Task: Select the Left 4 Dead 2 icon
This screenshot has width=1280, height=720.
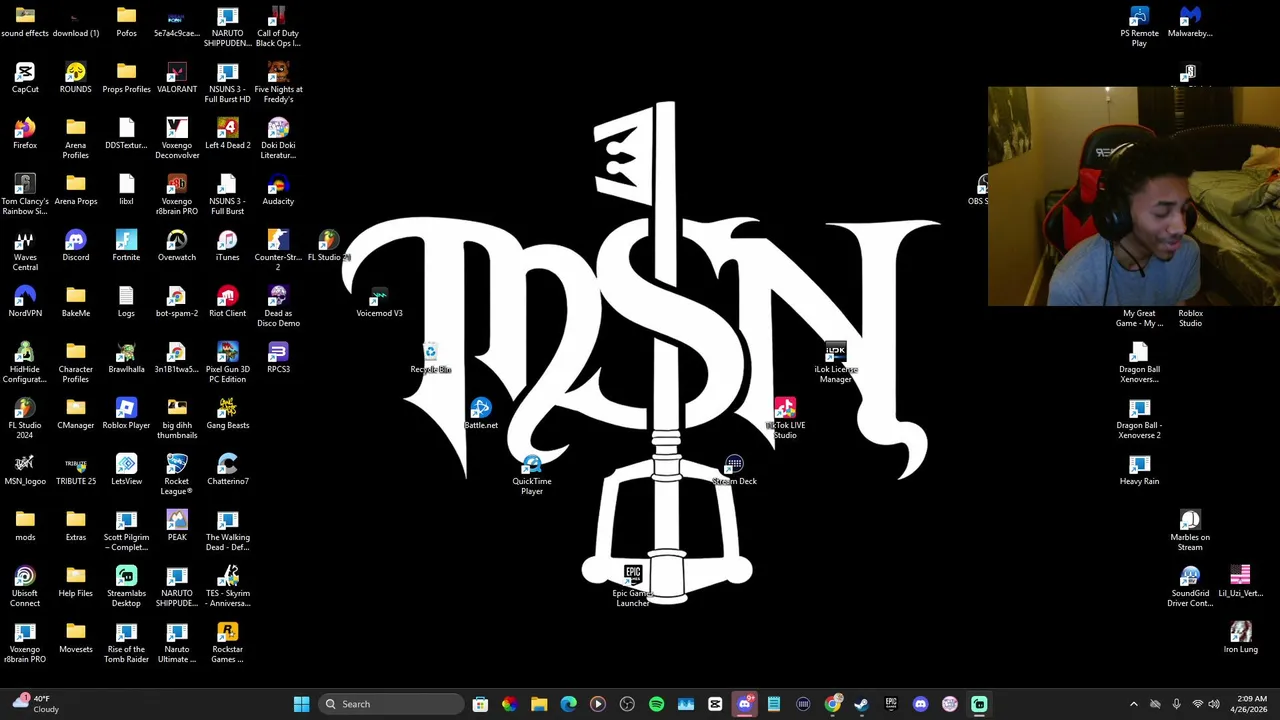Action: (228, 134)
